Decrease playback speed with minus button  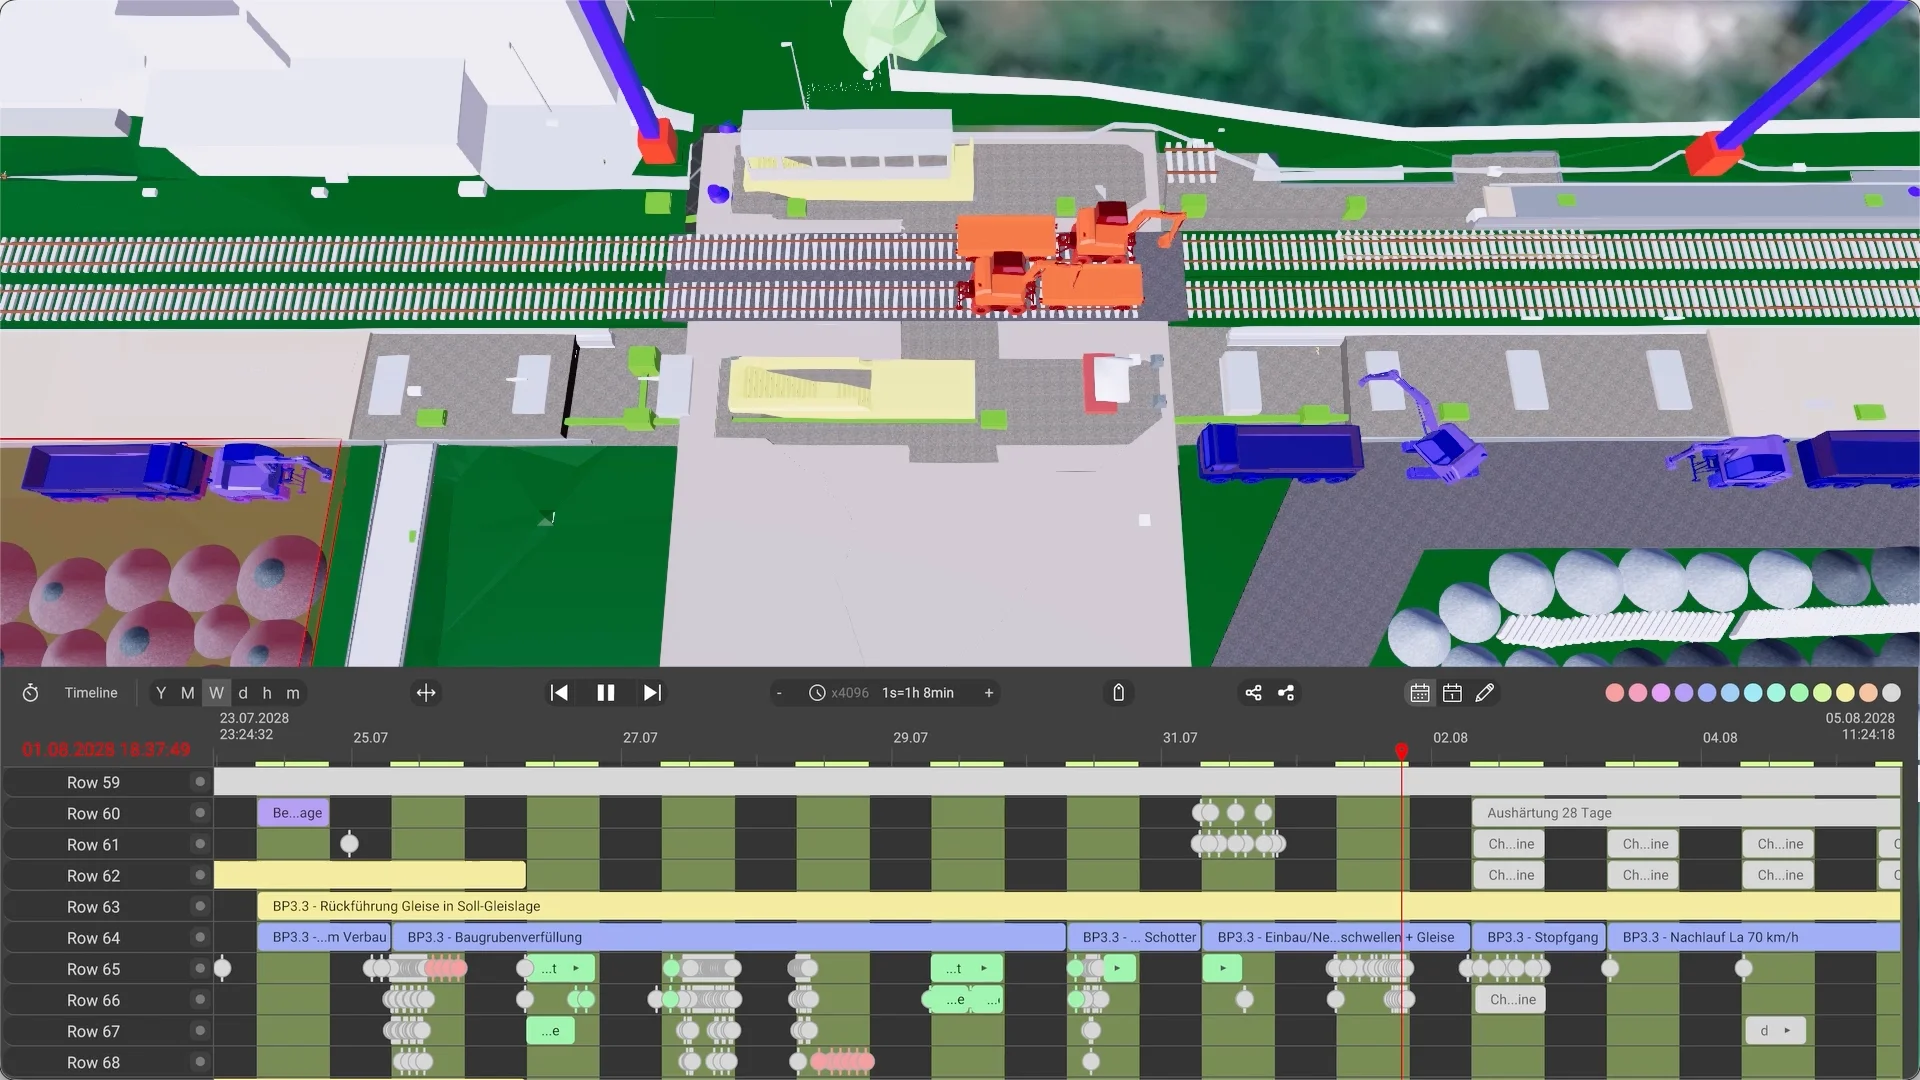779,693
